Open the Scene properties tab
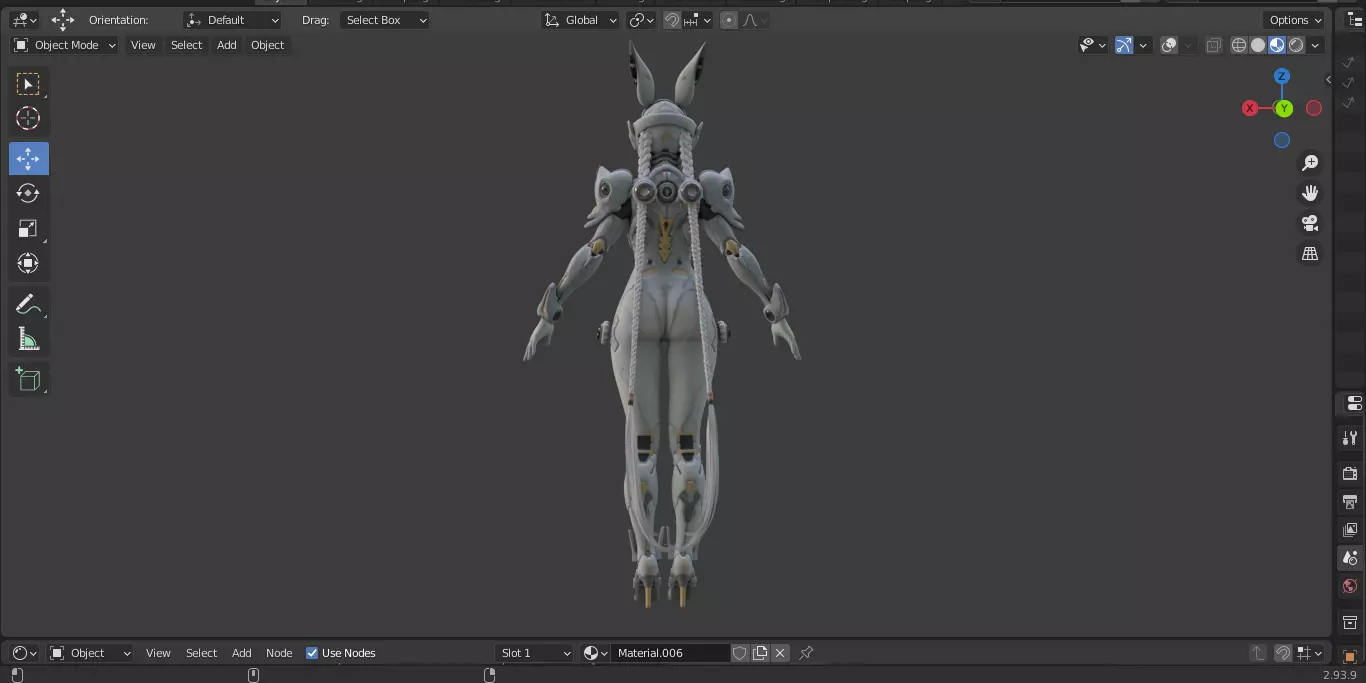 (x=1350, y=558)
